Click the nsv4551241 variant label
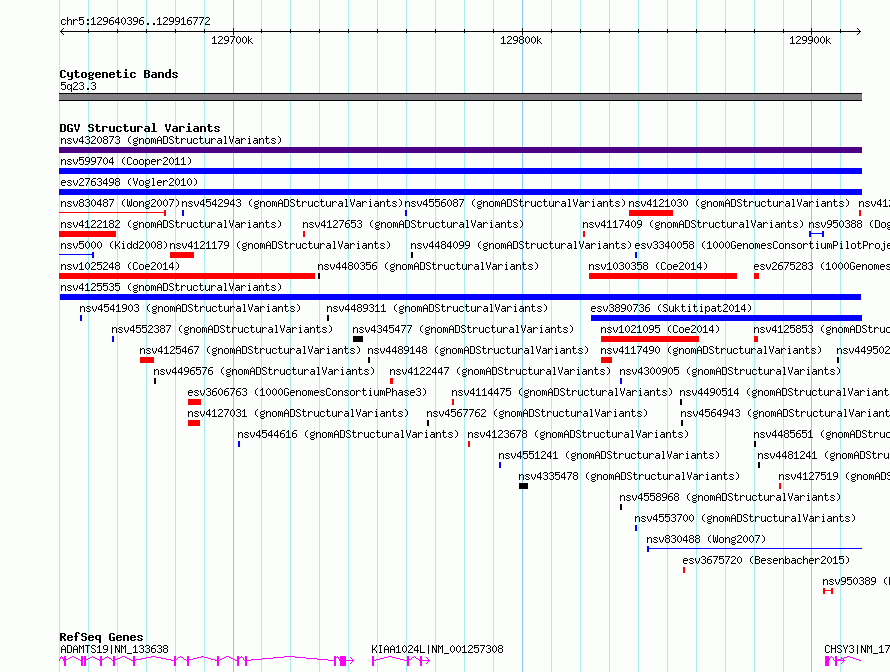This screenshot has height=672, width=890. tap(609, 455)
